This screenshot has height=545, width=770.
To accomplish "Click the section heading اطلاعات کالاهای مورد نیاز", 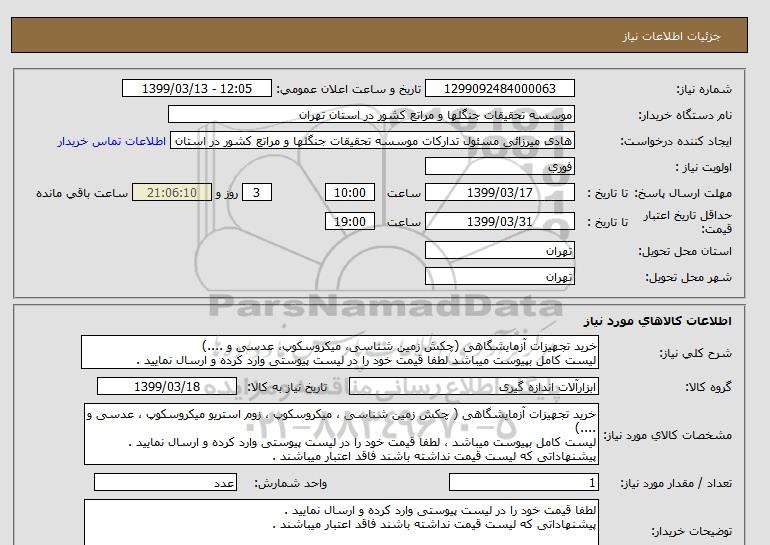I will pyautogui.click(x=658, y=321).
